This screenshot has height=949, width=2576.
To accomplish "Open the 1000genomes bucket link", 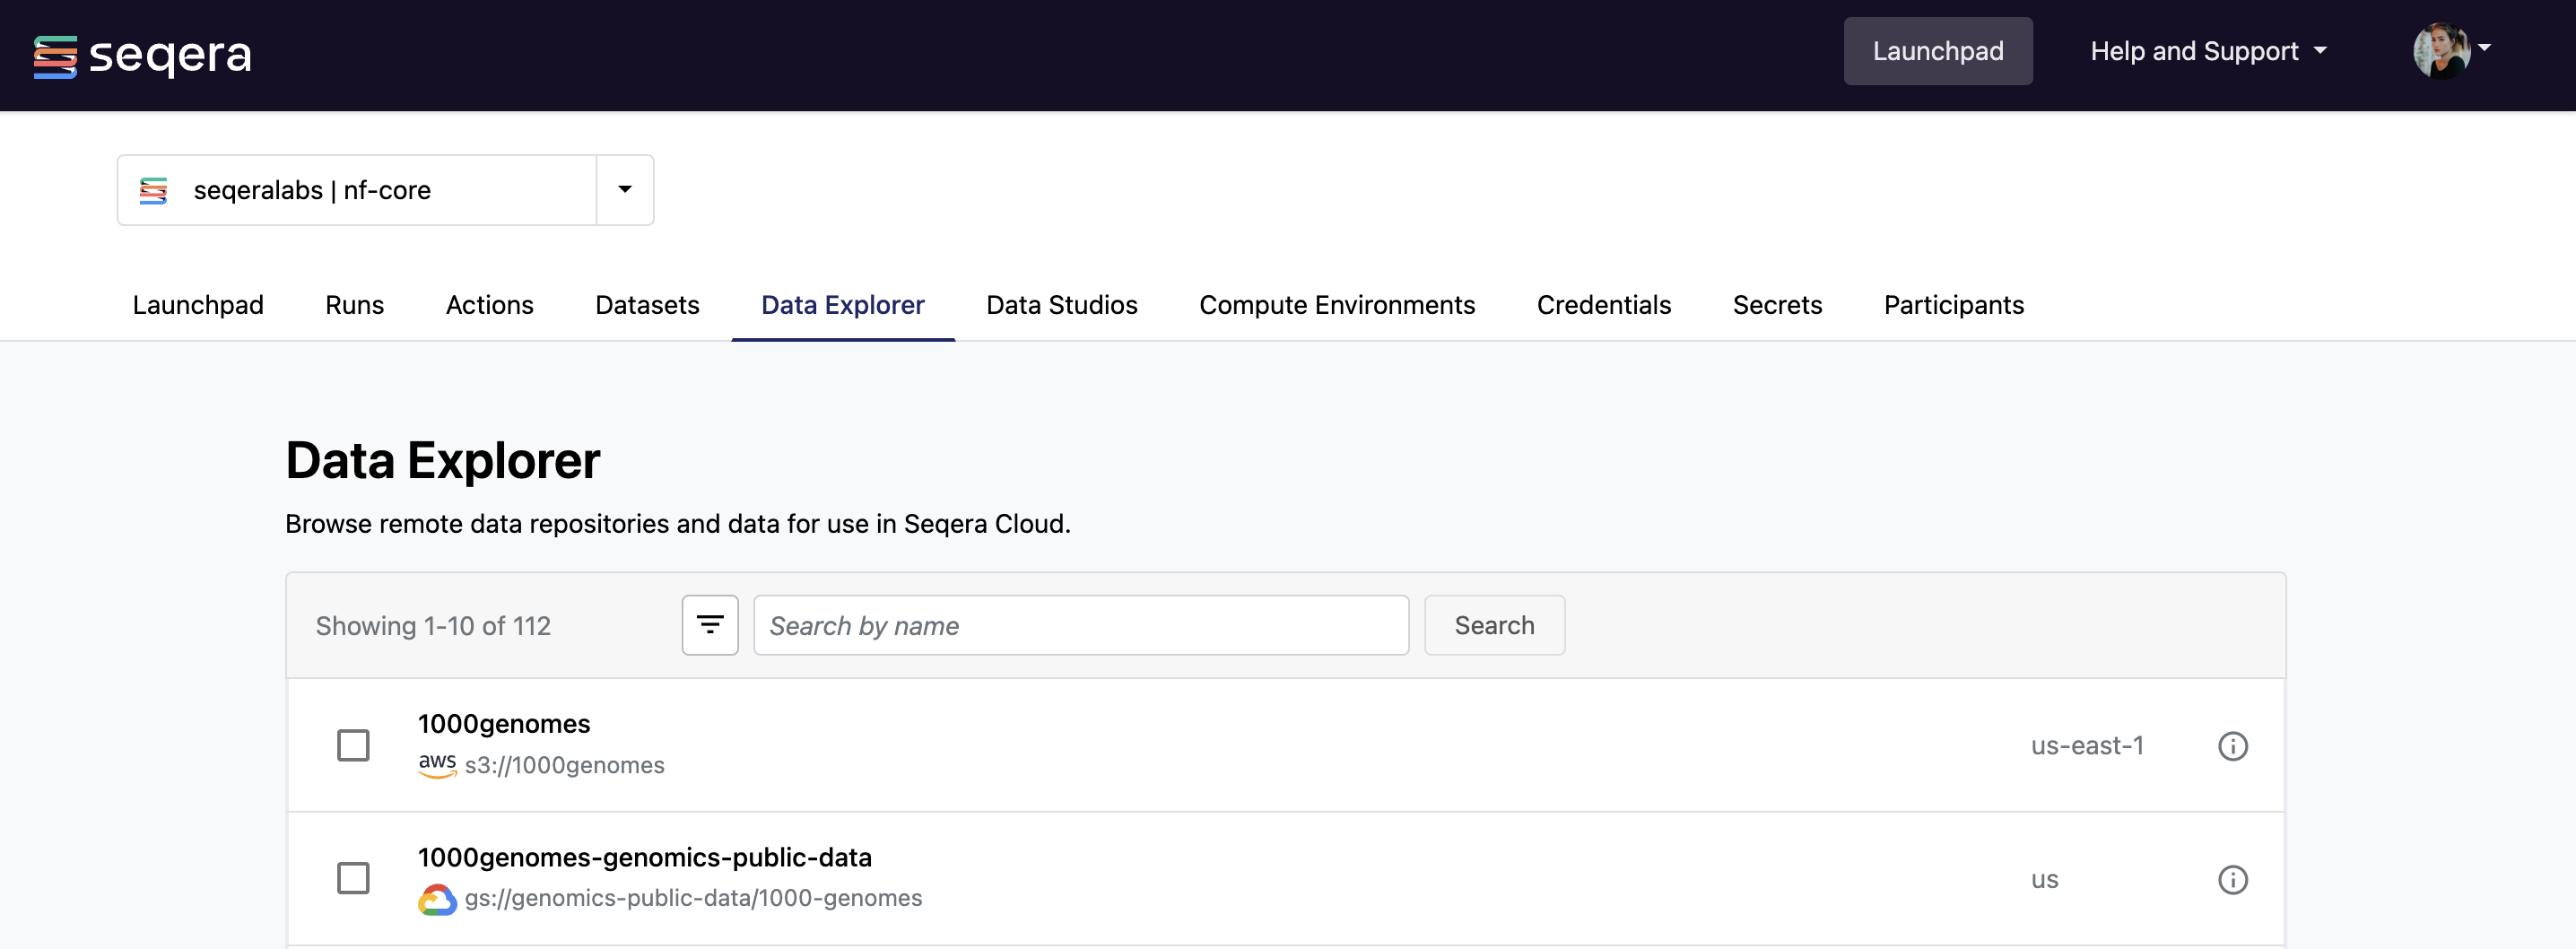I will pos(504,723).
